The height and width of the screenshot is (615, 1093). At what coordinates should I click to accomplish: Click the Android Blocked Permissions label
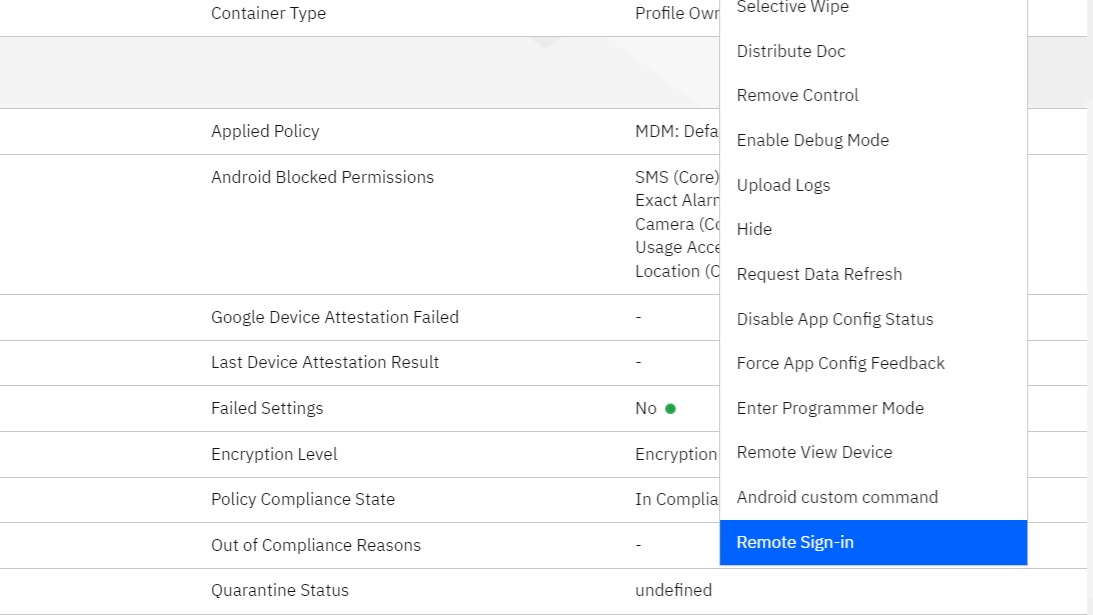[x=322, y=177]
